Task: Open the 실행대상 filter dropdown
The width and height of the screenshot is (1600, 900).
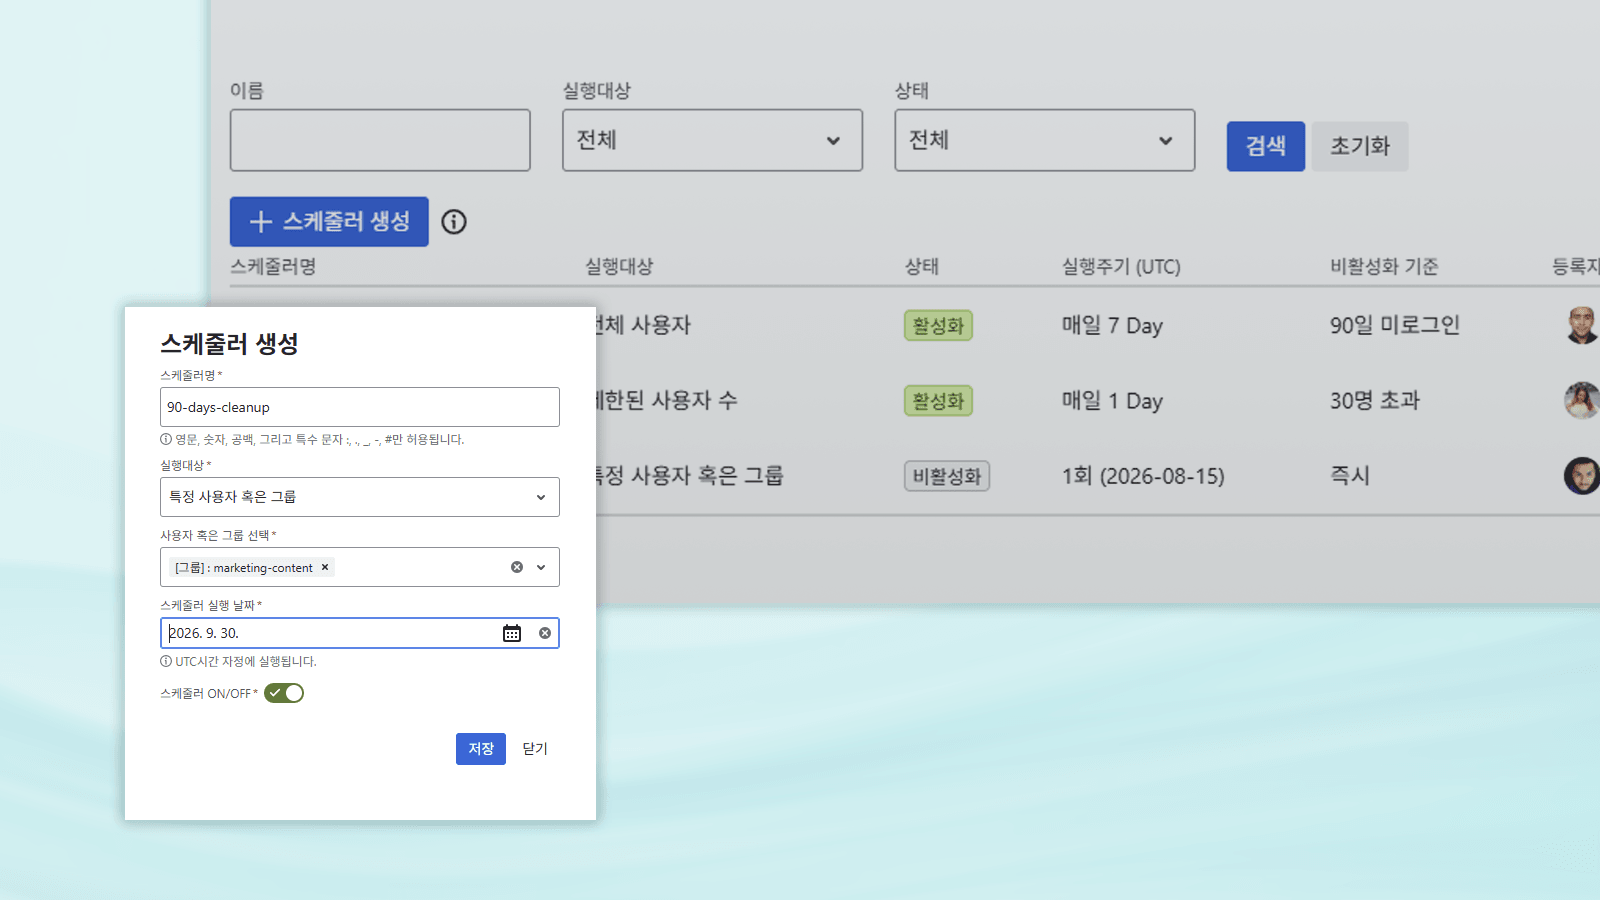Action: coord(712,140)
